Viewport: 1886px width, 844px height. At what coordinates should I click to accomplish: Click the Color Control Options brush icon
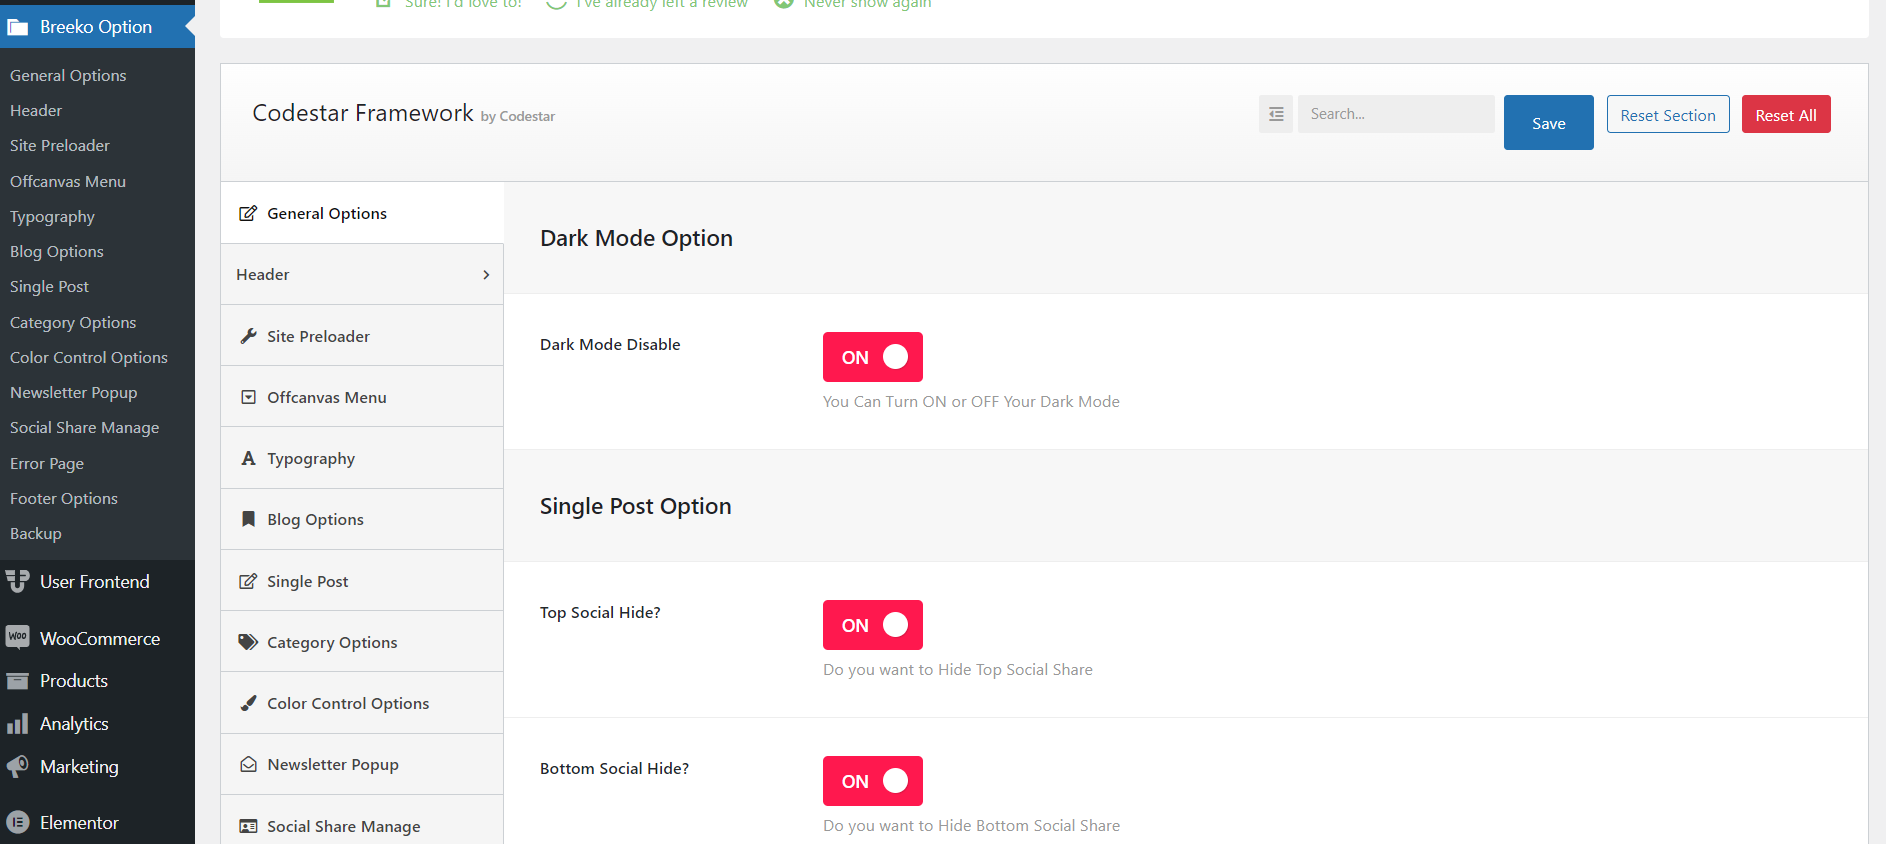pyautogui.click(x=248, y=703)
